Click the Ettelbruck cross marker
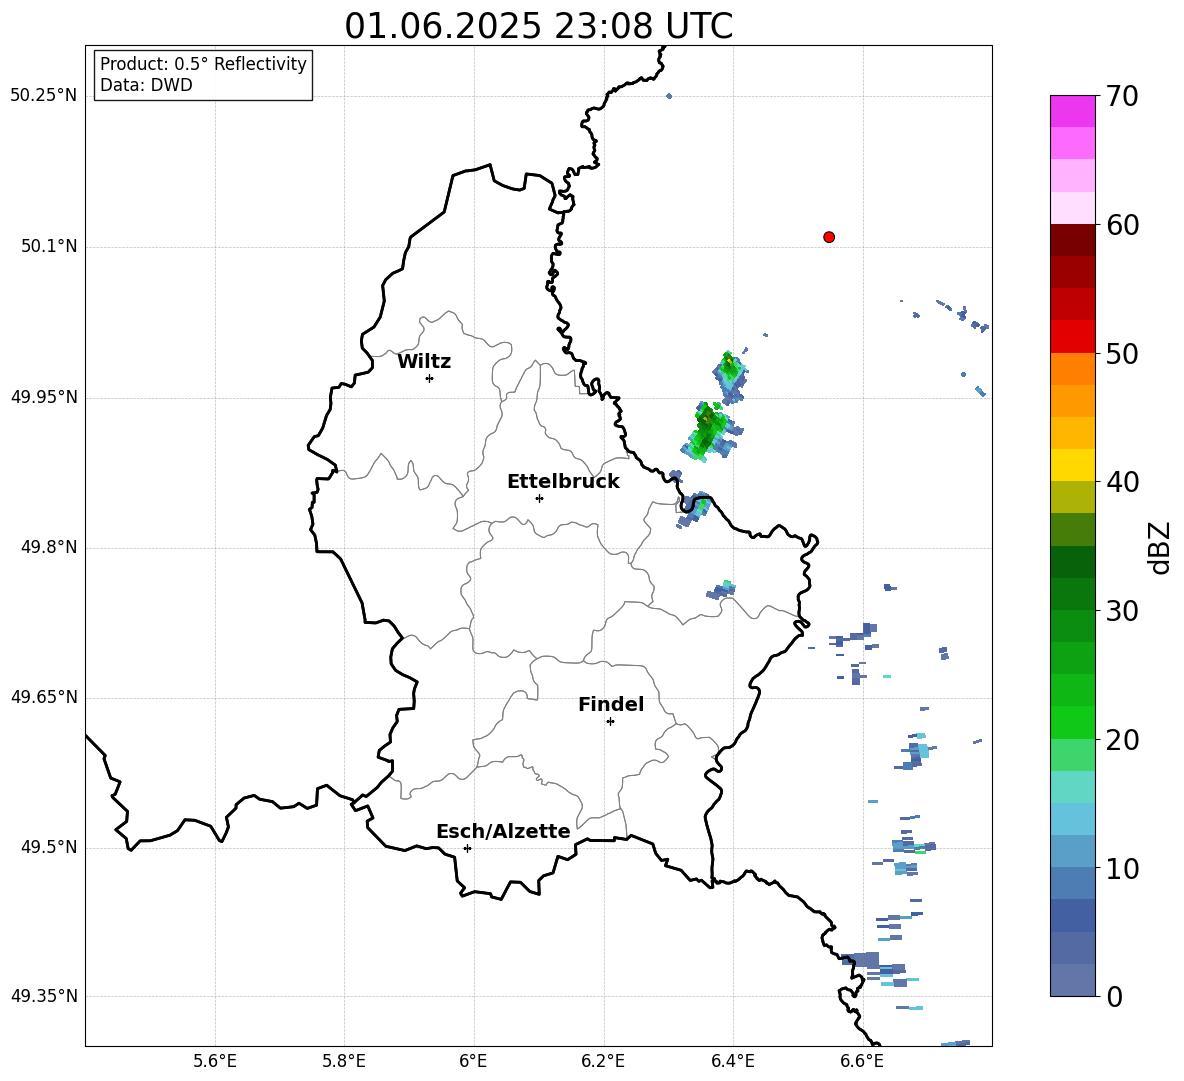This screenshot has width=1184, height=1081. pyautogui.click(x=539, y=498)
